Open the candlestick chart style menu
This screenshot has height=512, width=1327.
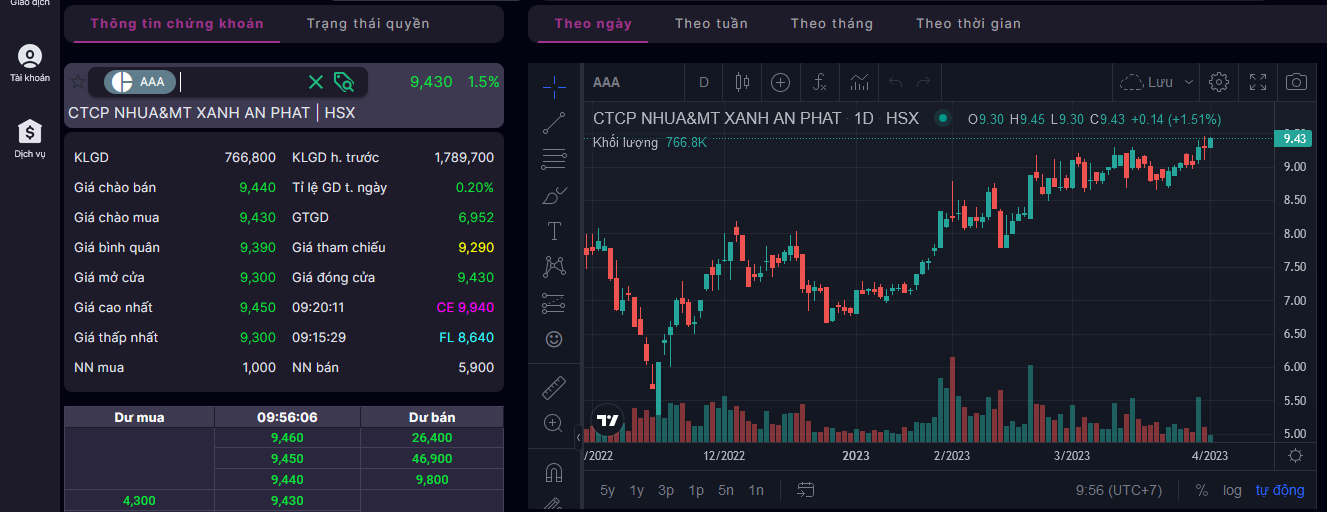[741, 82]
